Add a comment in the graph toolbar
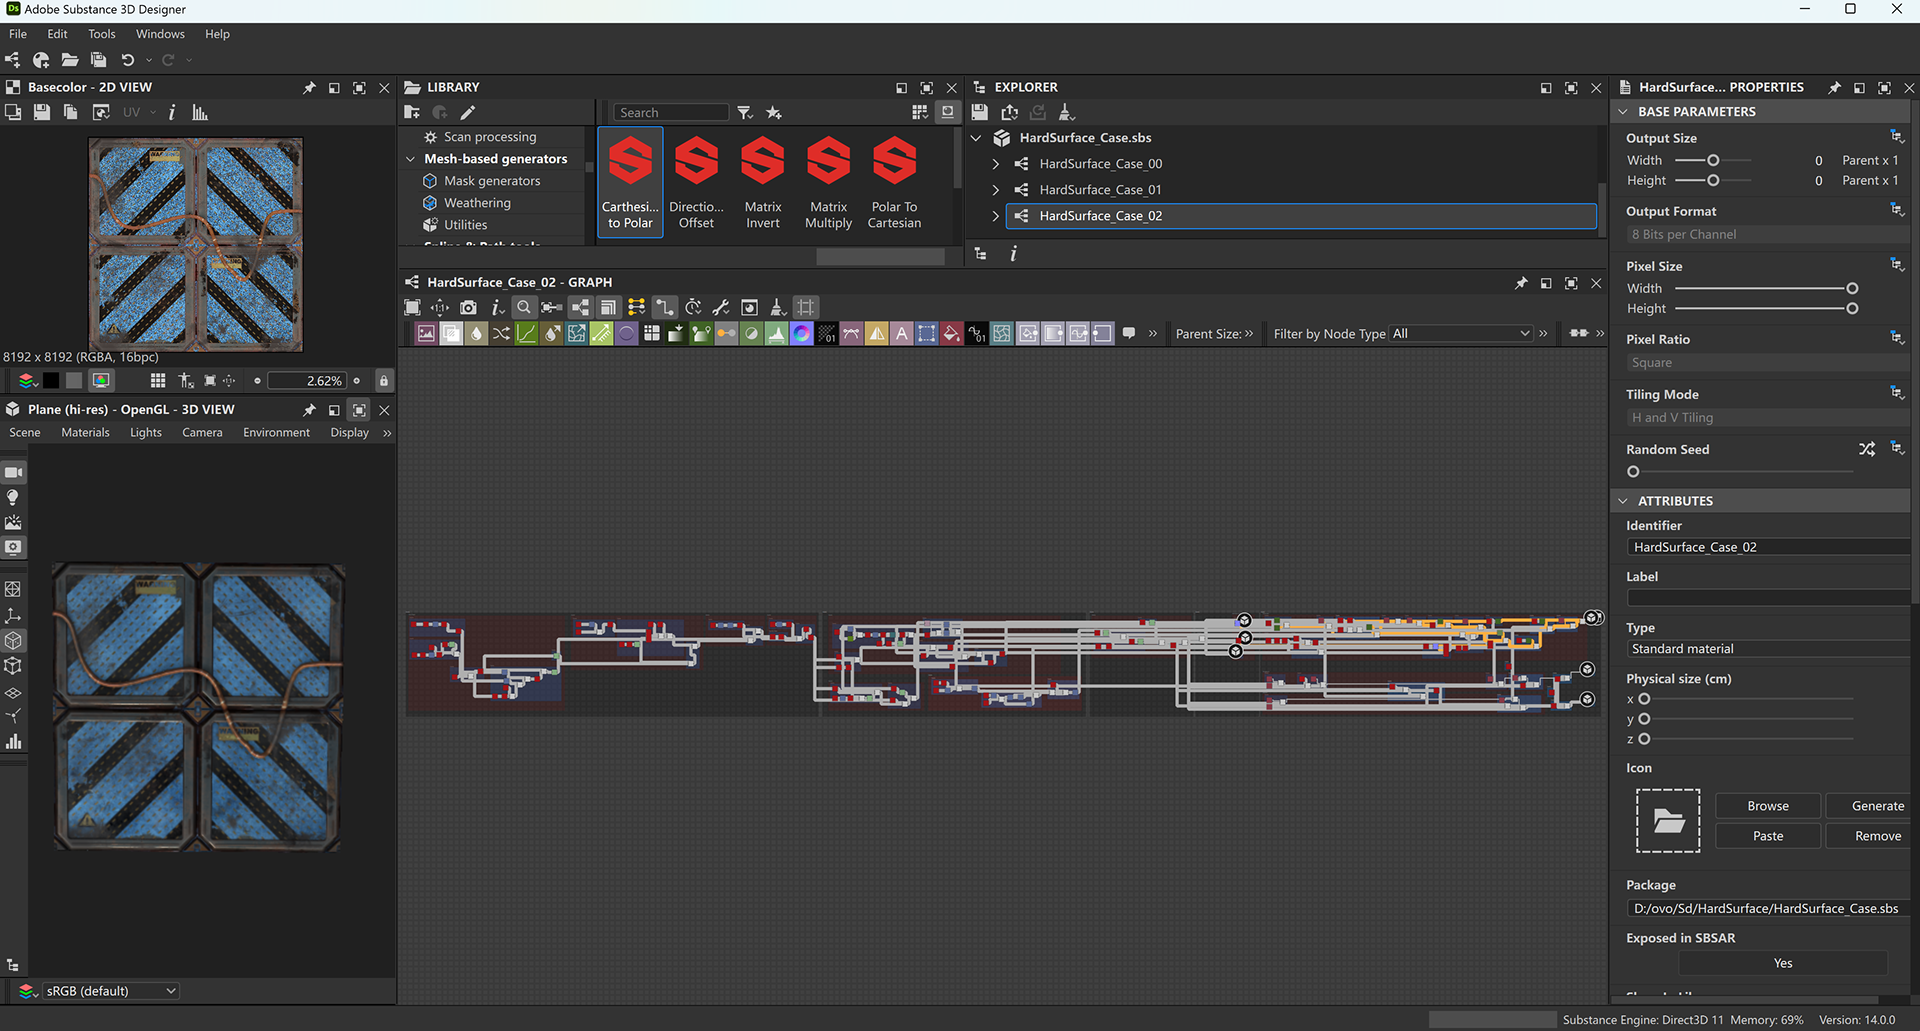The height and width of the screenshot is (1031, 1920). (x=1129, y=333)
